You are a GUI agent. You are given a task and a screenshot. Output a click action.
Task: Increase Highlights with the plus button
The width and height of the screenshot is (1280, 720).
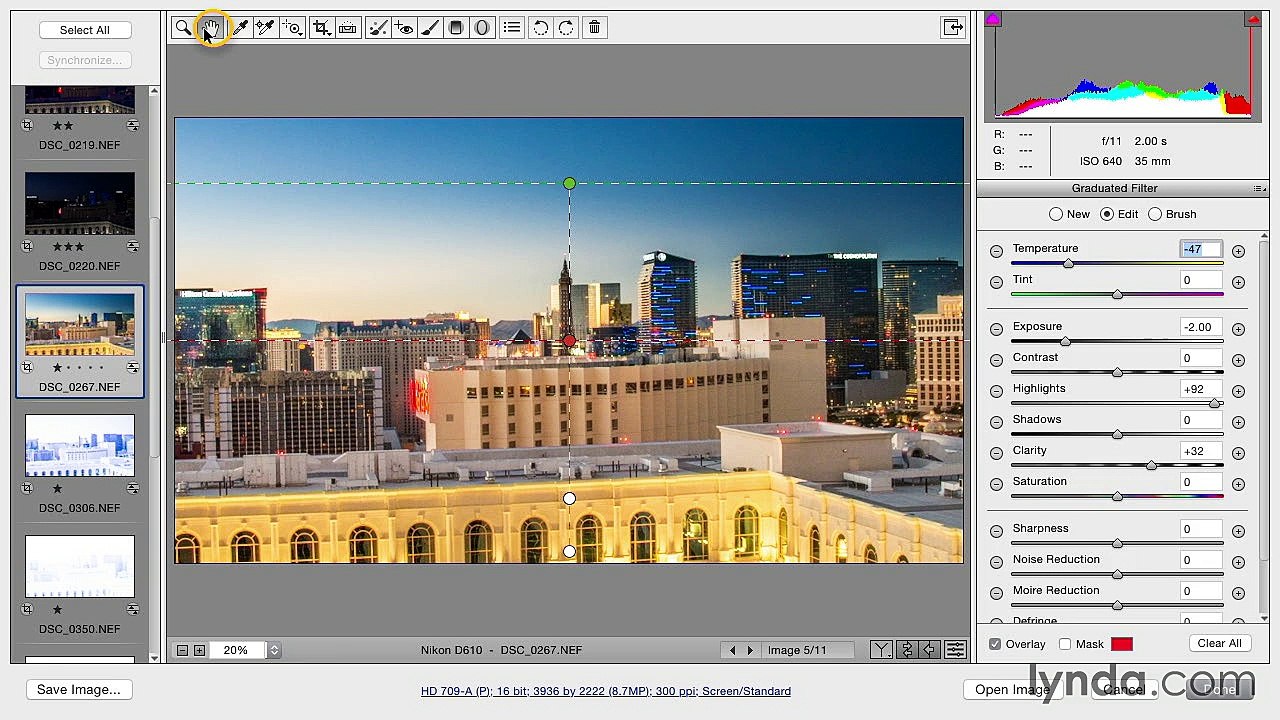point(1238,392)
